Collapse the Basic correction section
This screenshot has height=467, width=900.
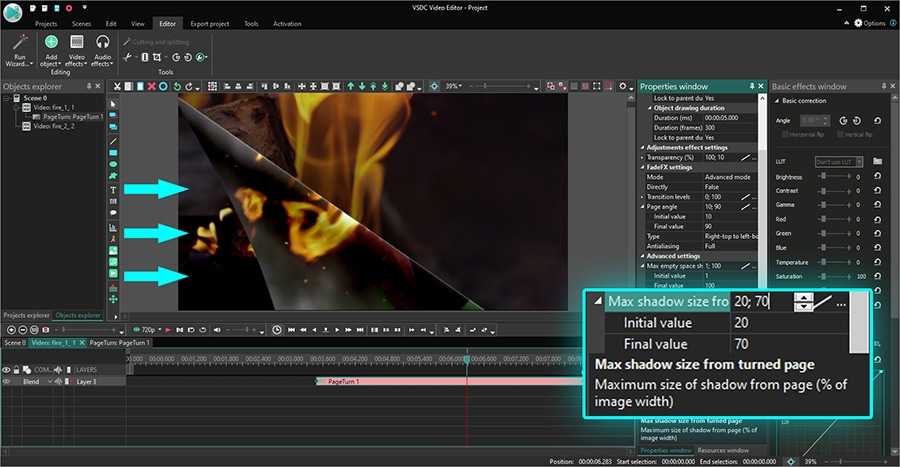[x=776, y=101]
